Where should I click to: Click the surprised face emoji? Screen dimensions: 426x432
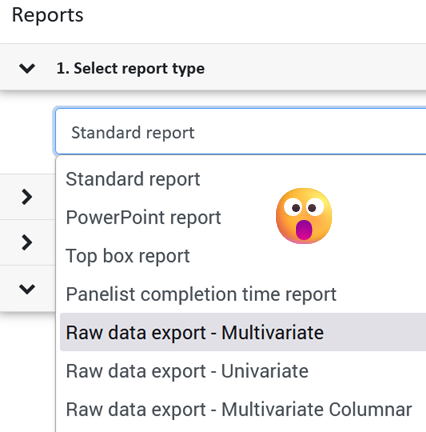pyautogui.click(x=304, y=216)
